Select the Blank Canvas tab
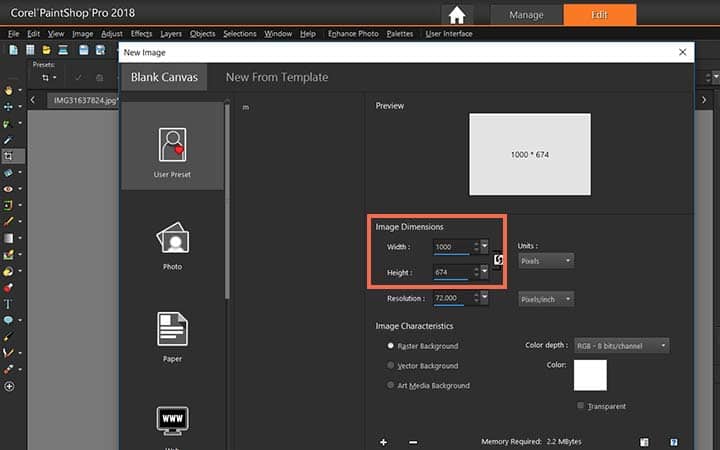This screenshot has width=720, height=450. (x=164, y=77)
